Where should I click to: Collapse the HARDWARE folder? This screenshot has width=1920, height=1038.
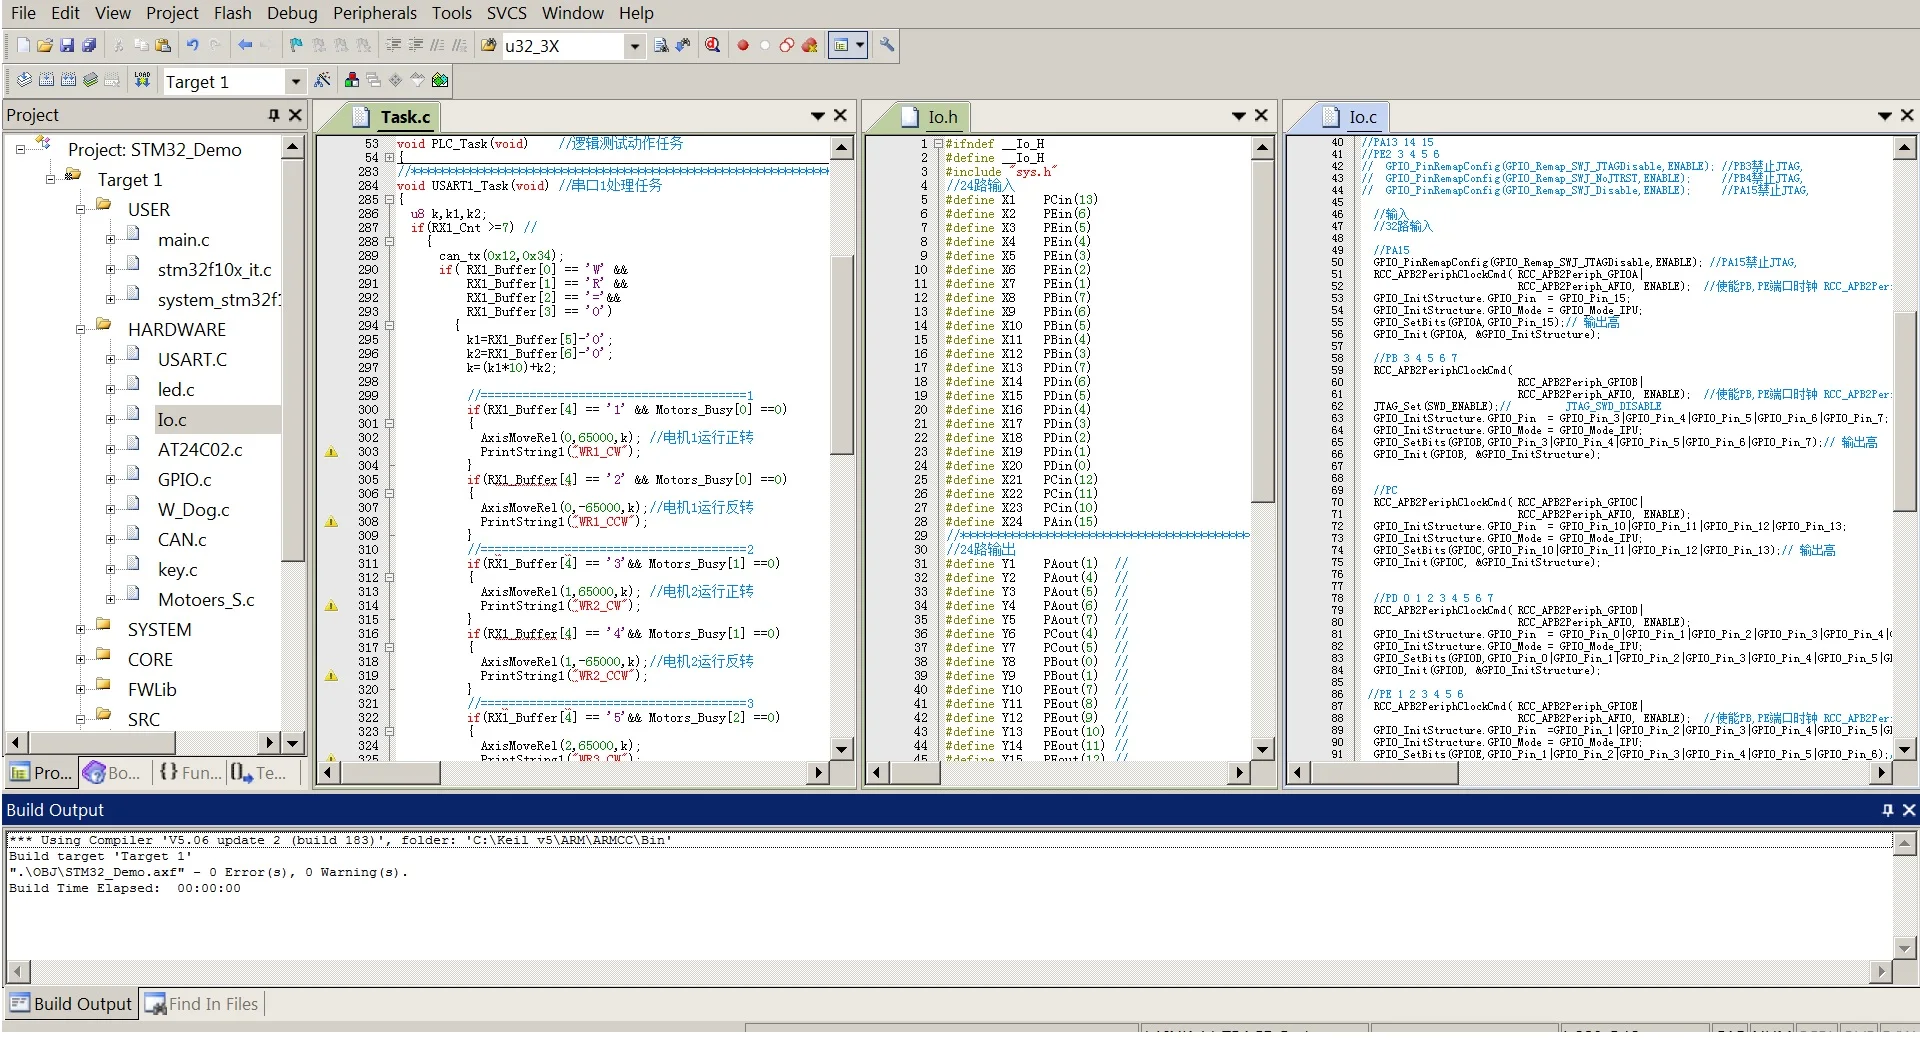pyautogui.click(x=80, y=330)
